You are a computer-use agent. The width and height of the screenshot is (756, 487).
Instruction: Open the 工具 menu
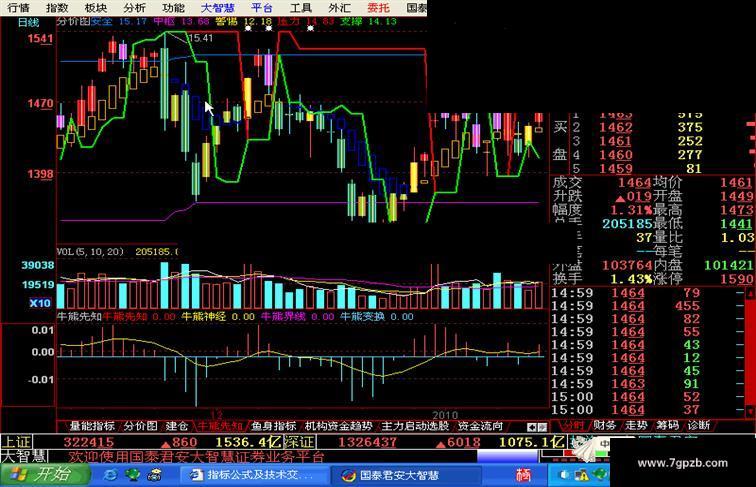click(301, 7)
